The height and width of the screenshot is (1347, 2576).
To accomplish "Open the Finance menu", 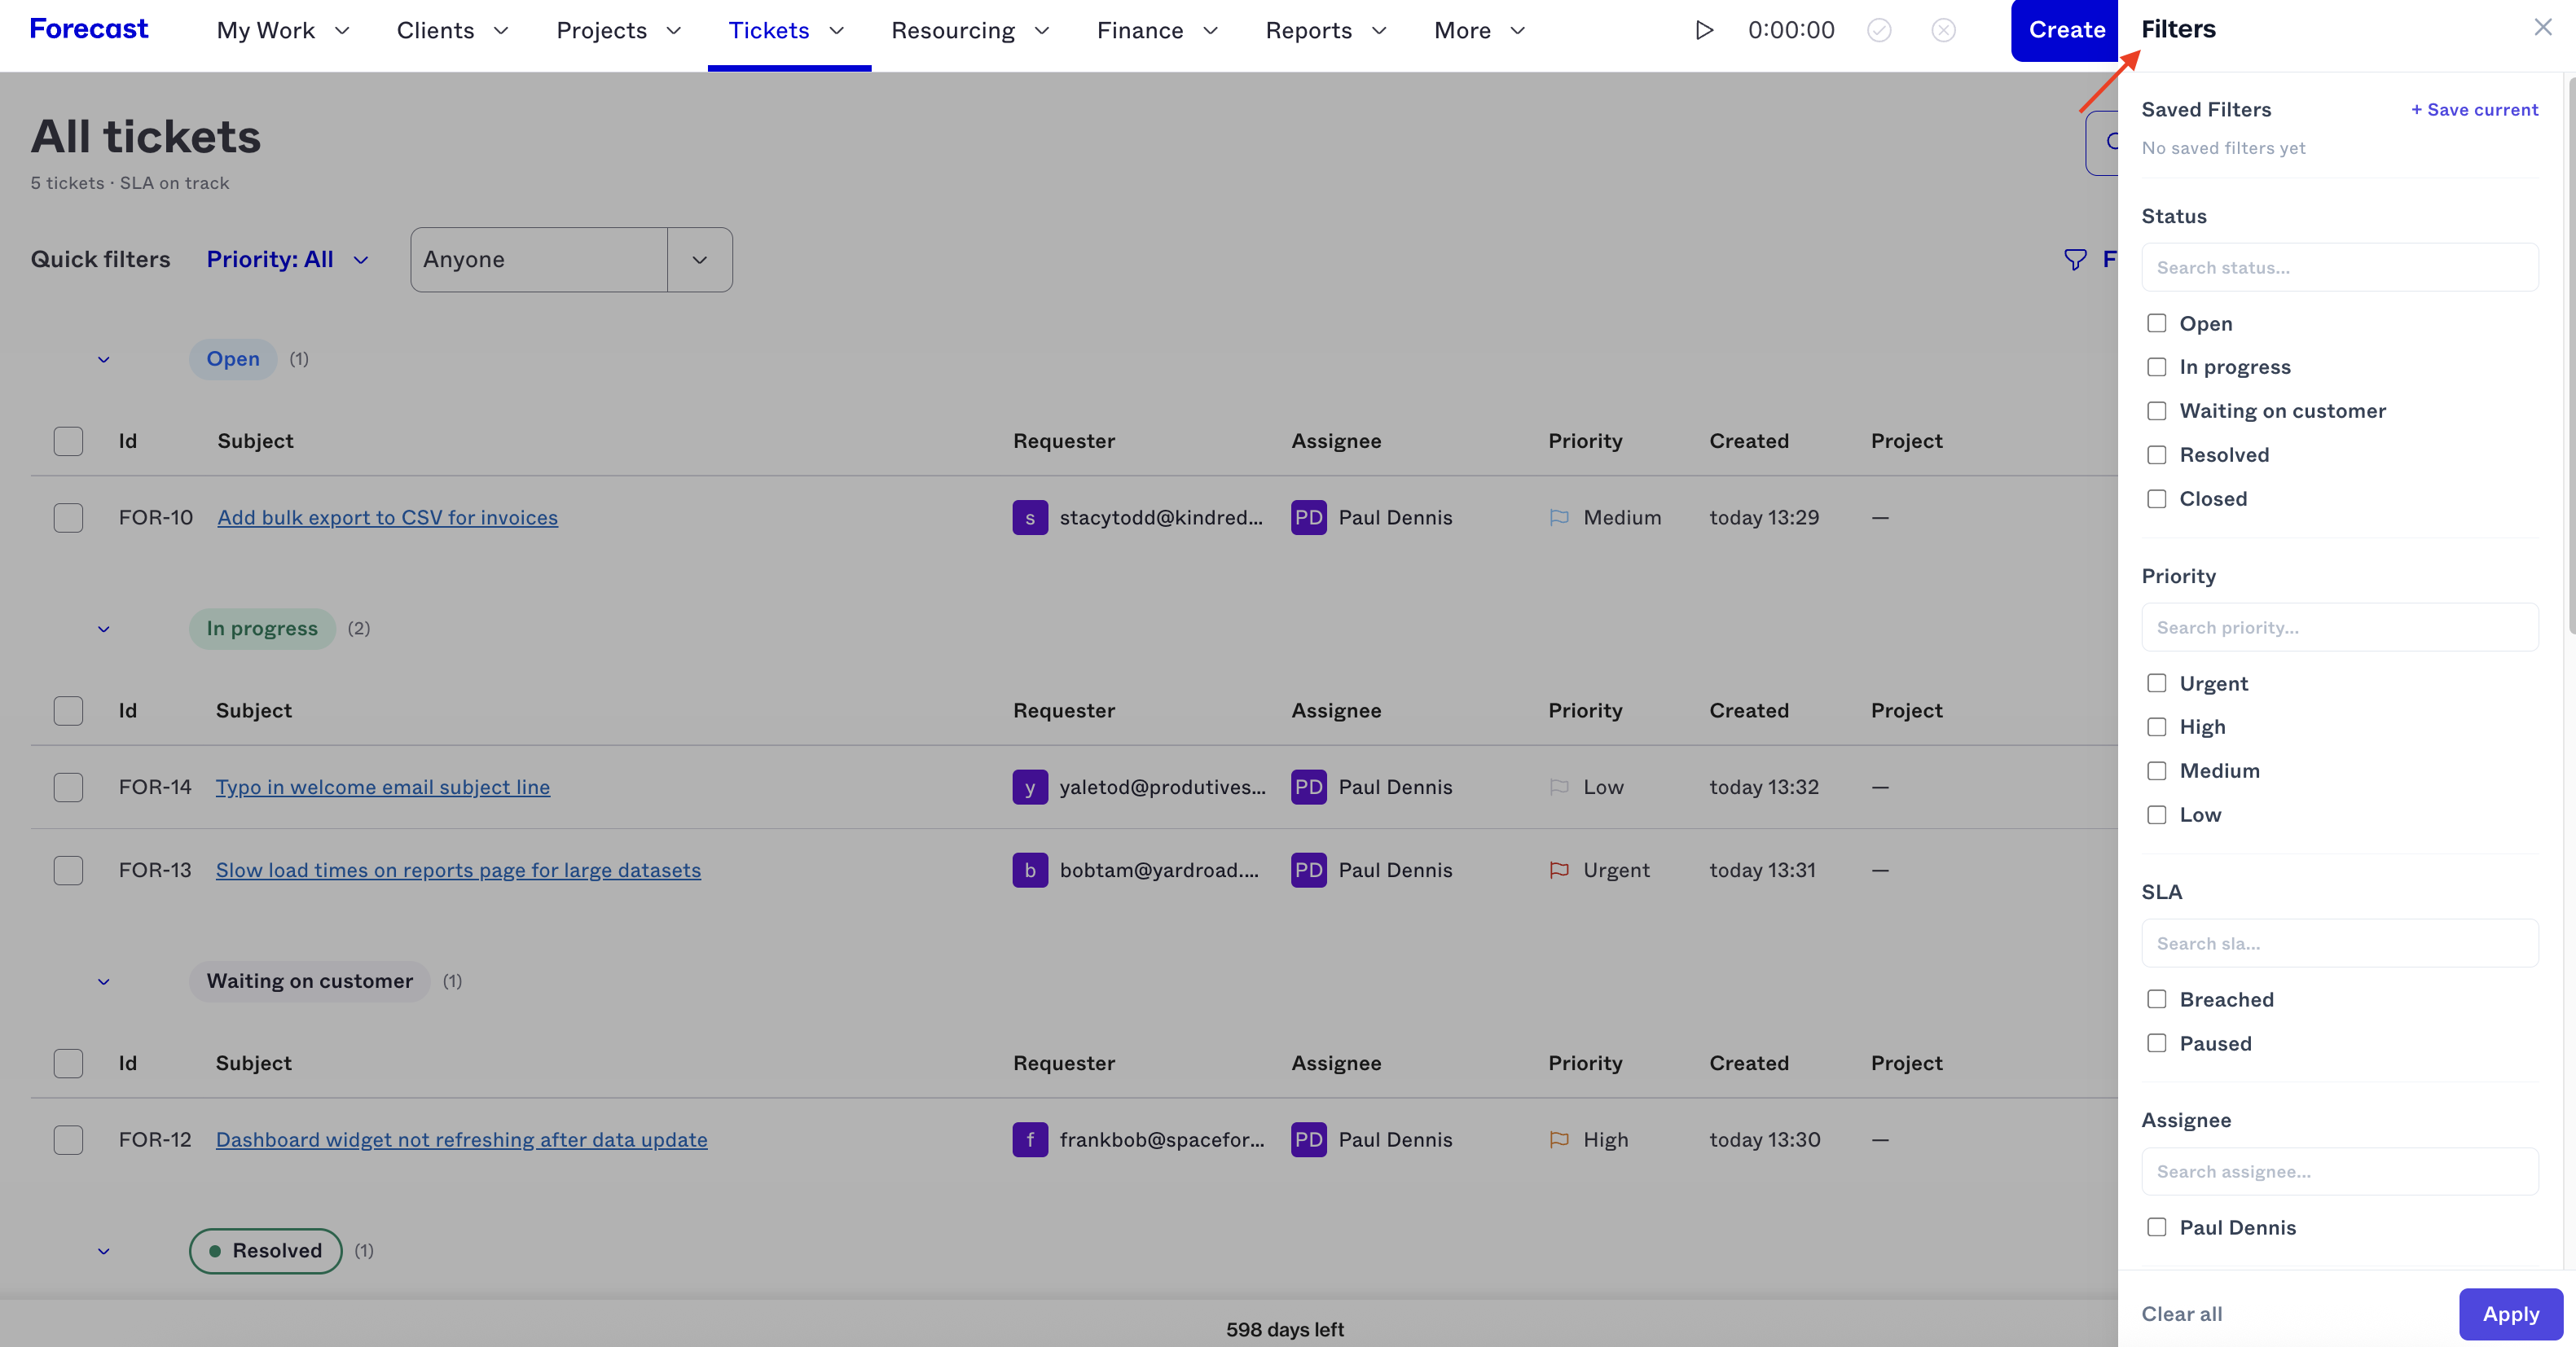I will [x=1157, y=31].
